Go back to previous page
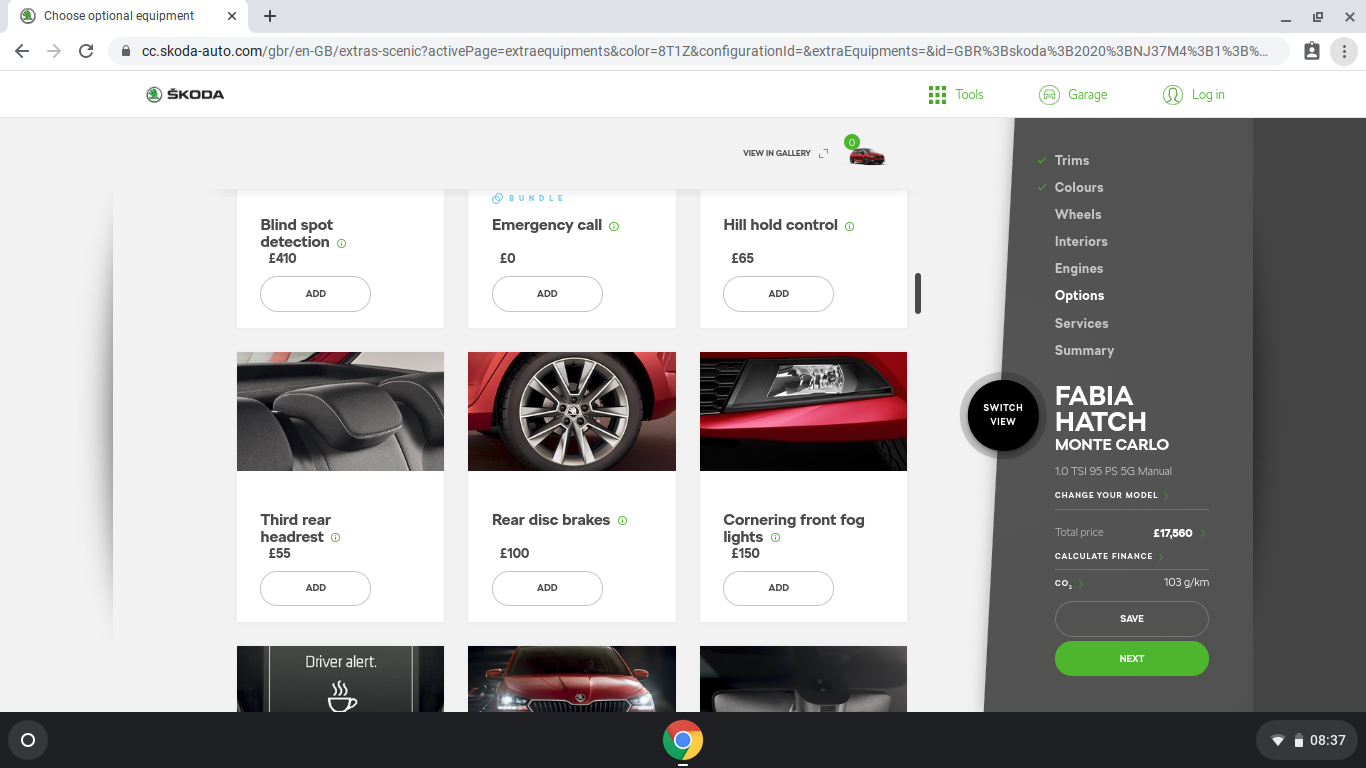The image size is (1366, 768). tap(22, 51)
